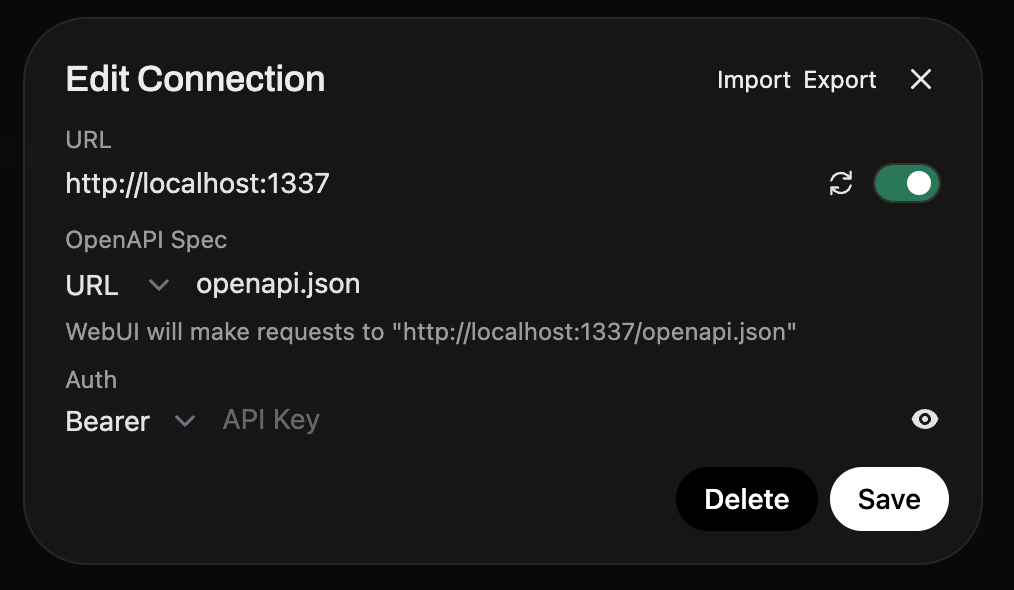The height and width of the screenshot is (590, 1014).
Task: Click the Auth section label
Action: click(91, 380)
